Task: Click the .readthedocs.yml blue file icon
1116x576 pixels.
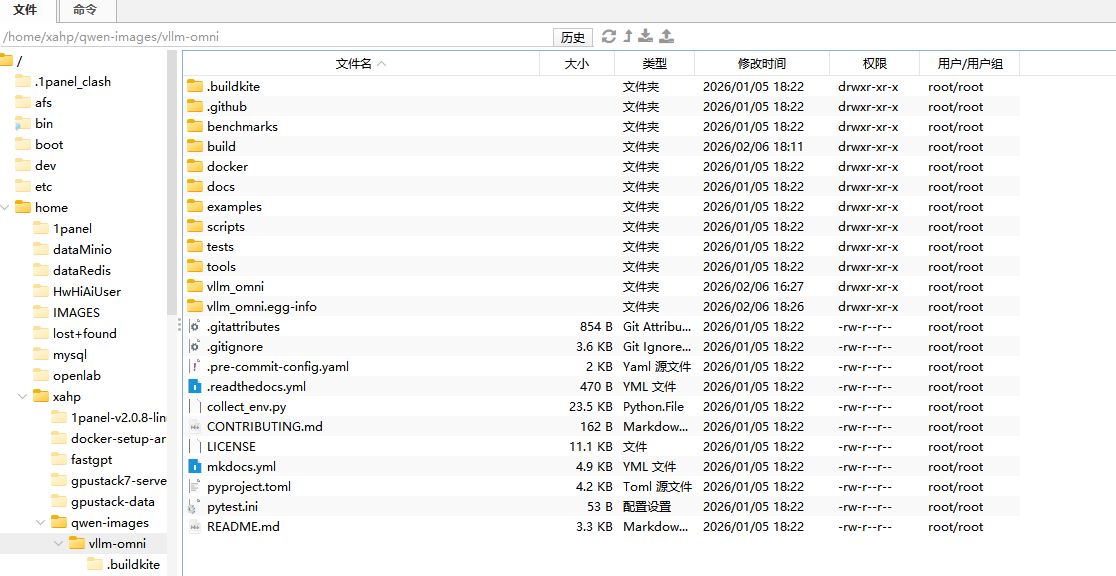Action: click(x=195, y=387)
